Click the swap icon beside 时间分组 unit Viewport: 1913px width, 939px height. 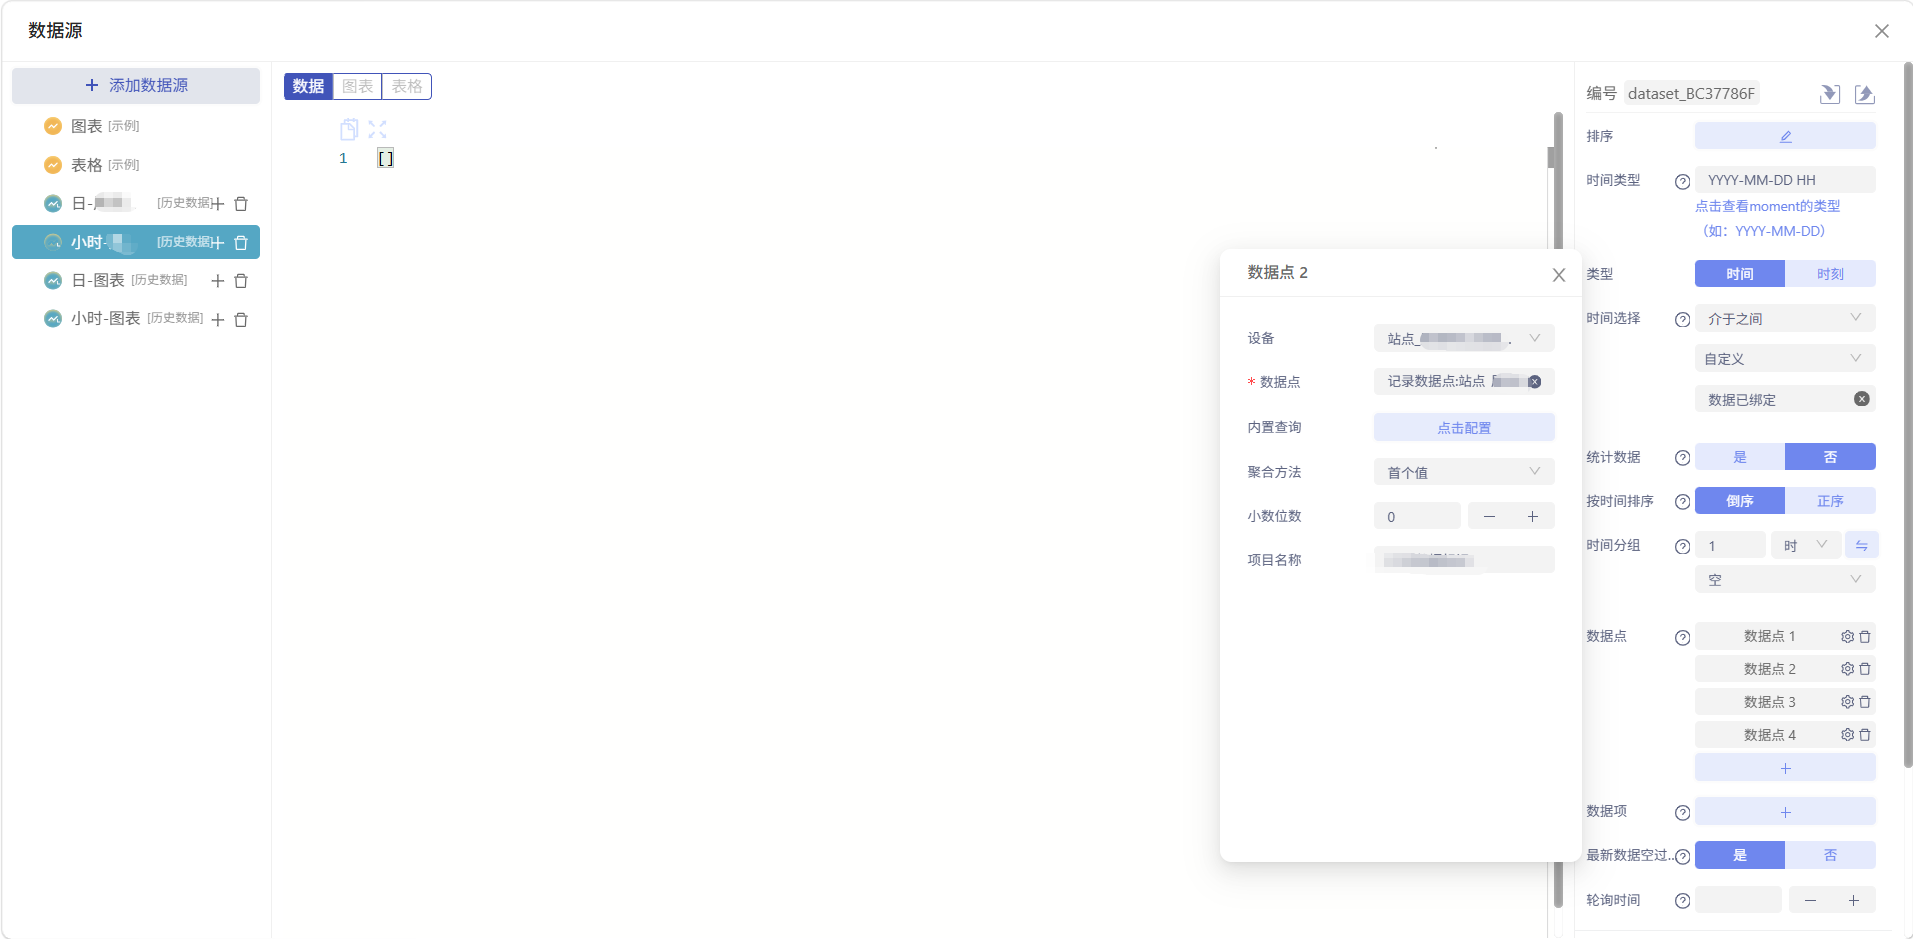point(1861,545)
